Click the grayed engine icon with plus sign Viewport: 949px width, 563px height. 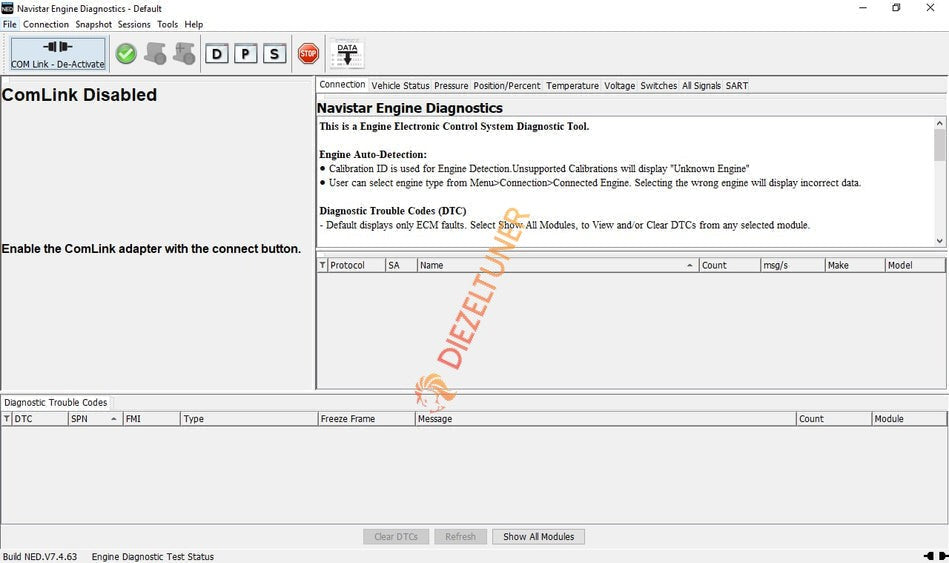click(184, 54)
